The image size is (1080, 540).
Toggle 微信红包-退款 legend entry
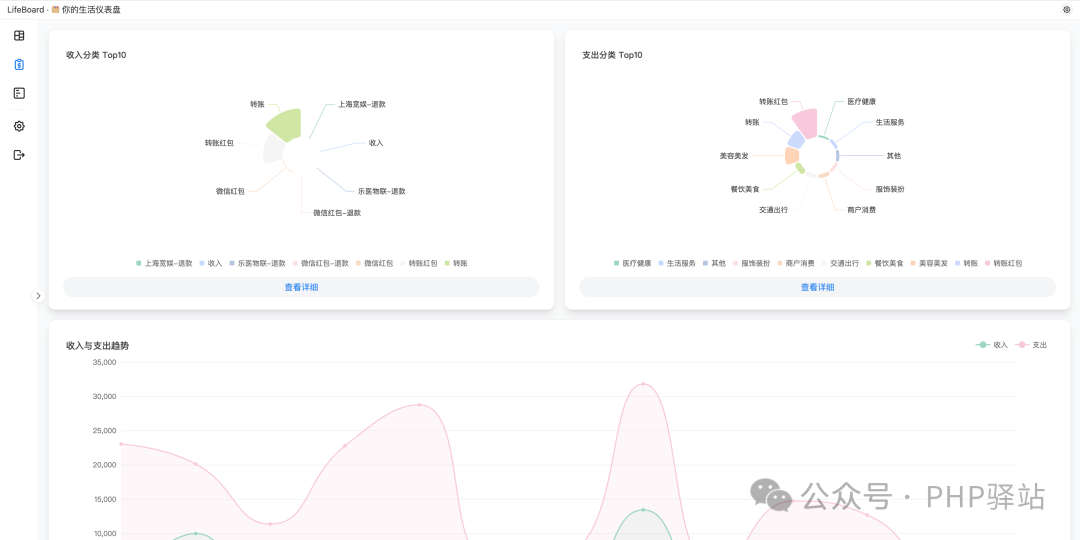point(320,263)
